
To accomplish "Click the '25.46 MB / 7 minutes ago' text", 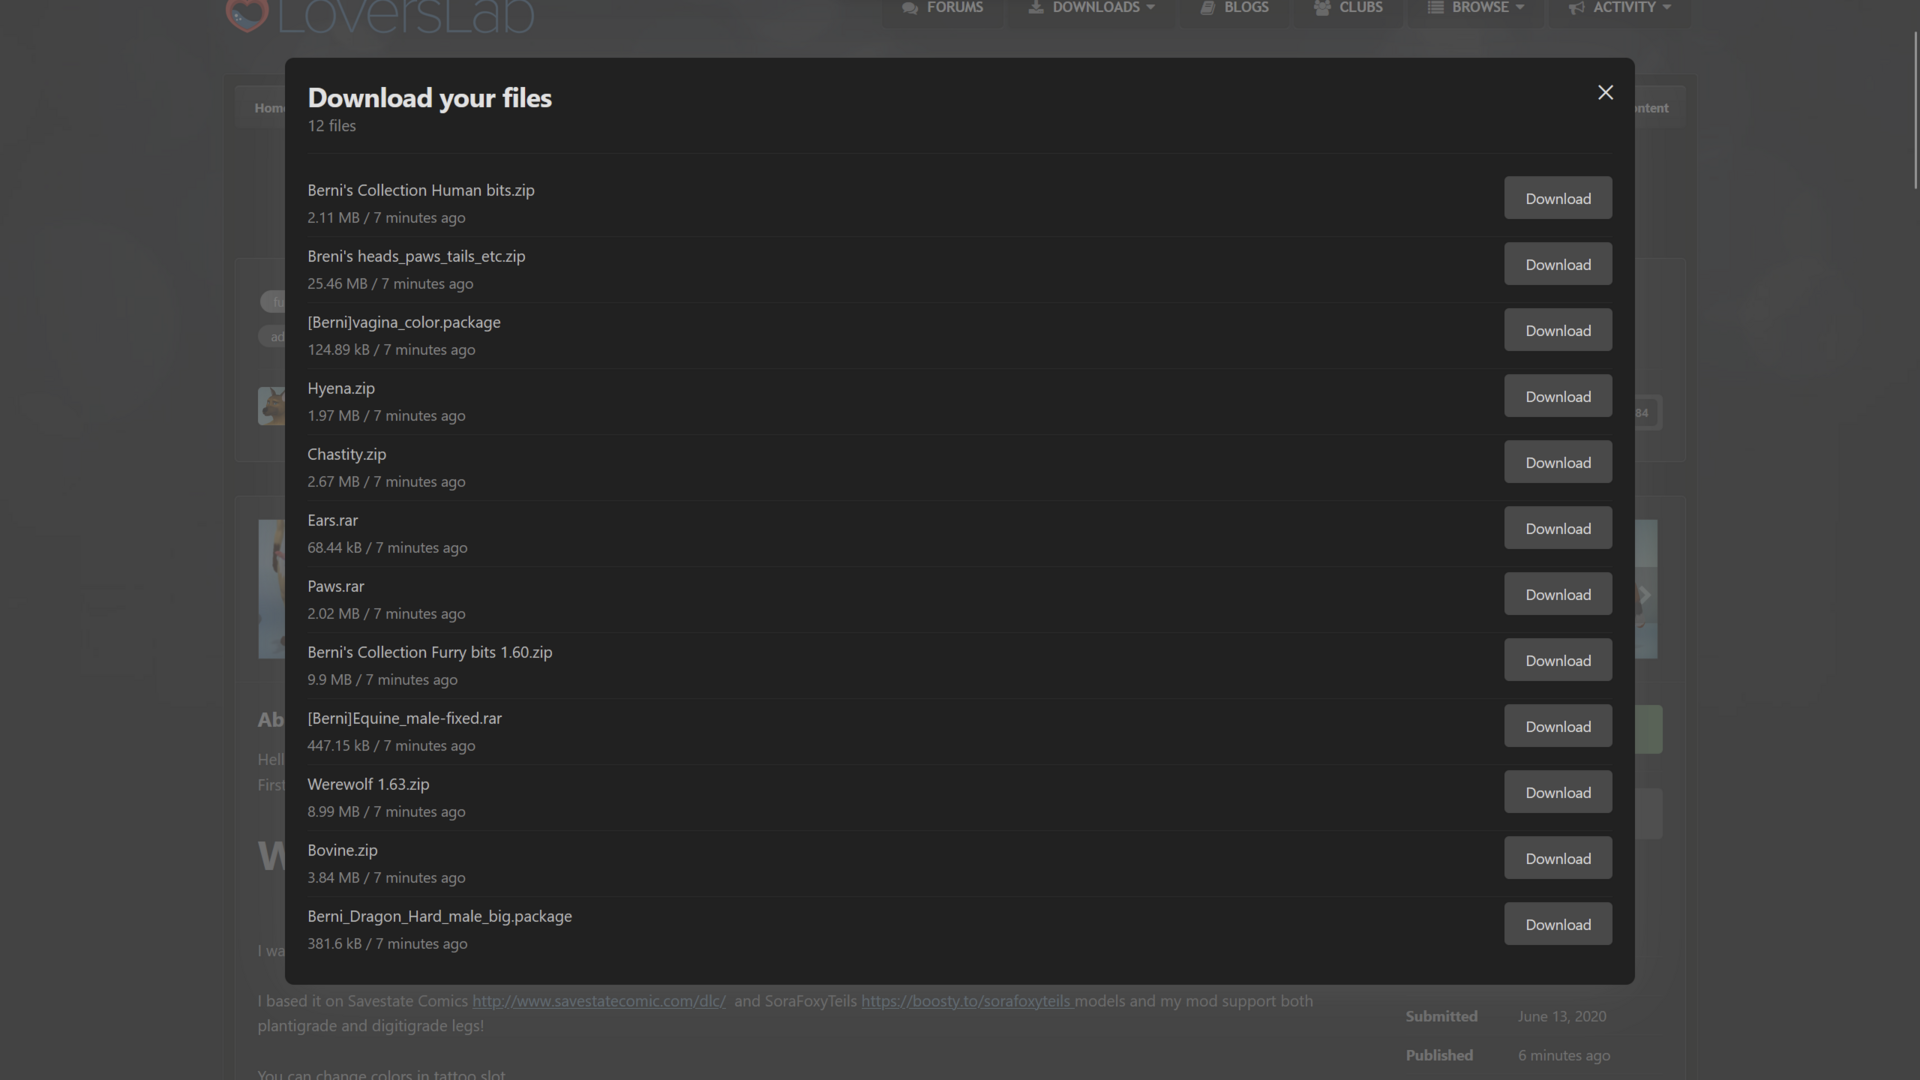I will point(390,284).
